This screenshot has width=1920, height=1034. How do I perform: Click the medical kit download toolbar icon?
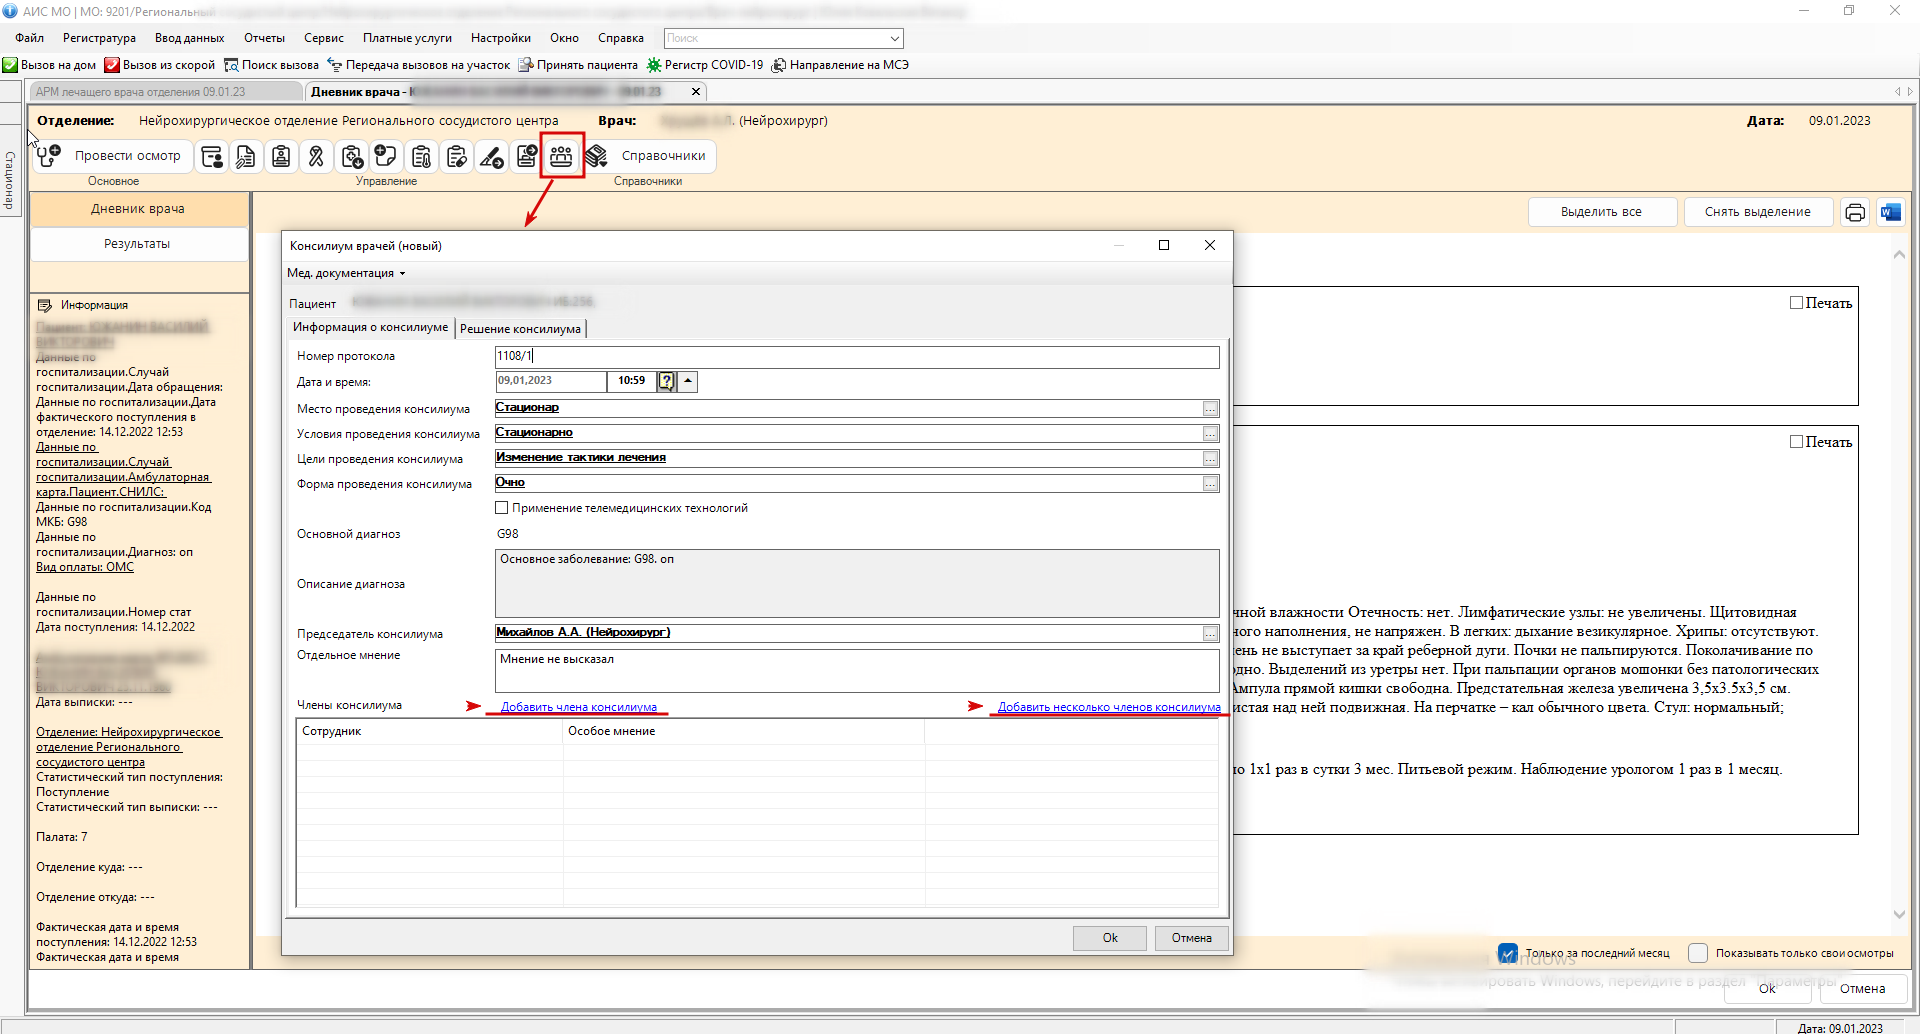pyautogui.click(x=352, y=156)
